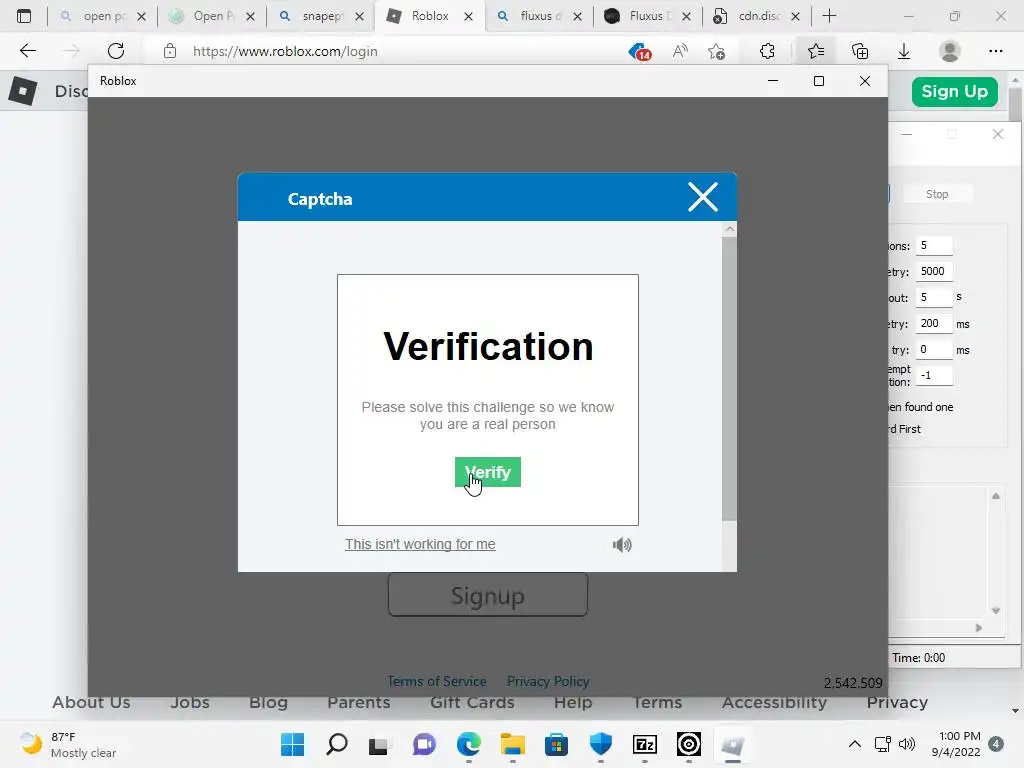1024x768 pixels.
Task: Open File Explorer from taskbar
Action: pos(513,744)
